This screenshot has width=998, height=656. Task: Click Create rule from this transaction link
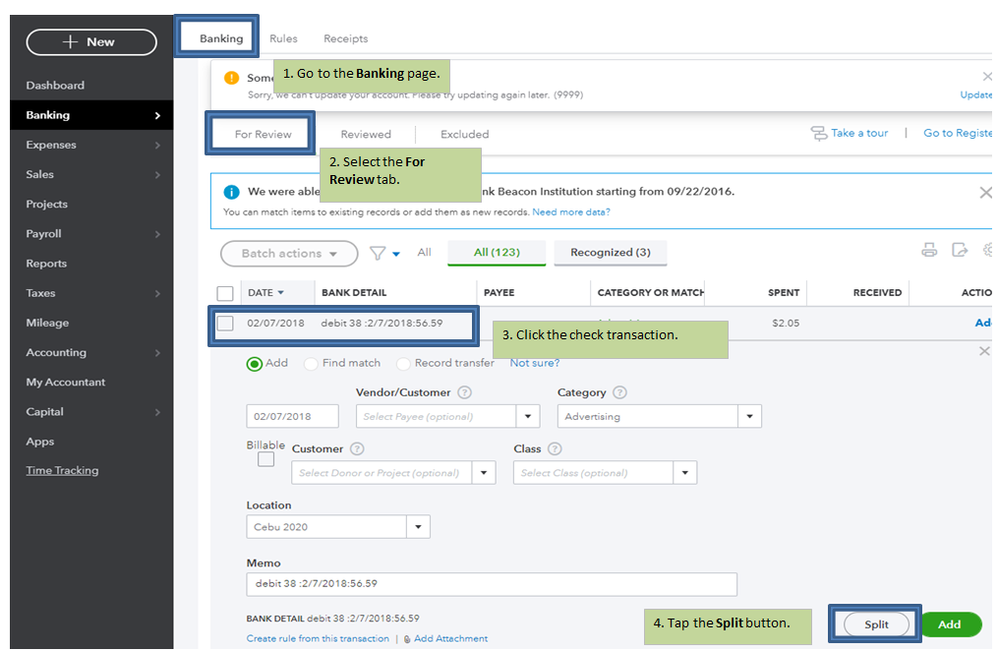tap(317, 638)
